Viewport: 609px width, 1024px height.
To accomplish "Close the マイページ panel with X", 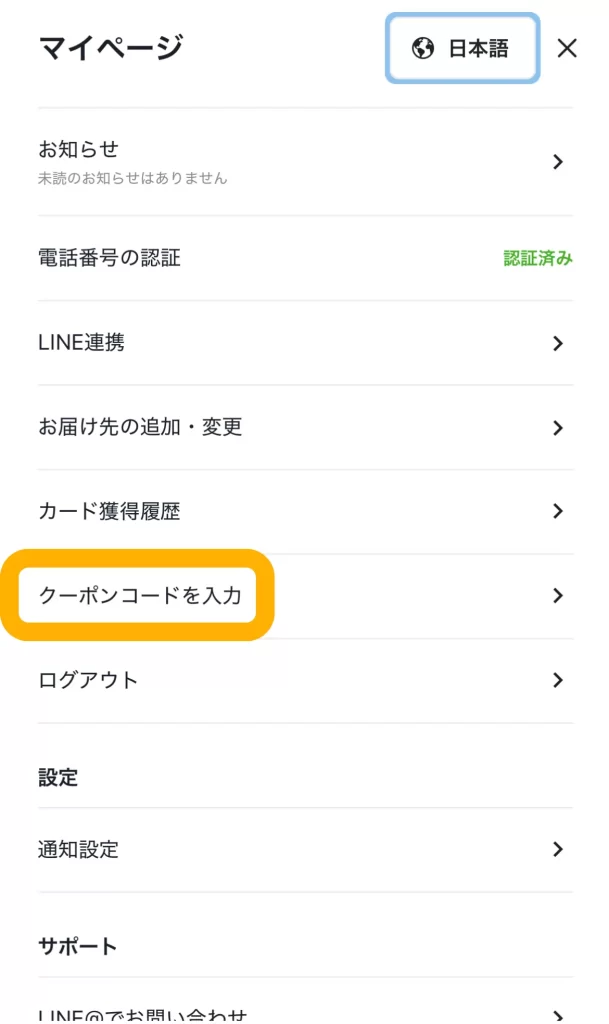I will (567, 48).
